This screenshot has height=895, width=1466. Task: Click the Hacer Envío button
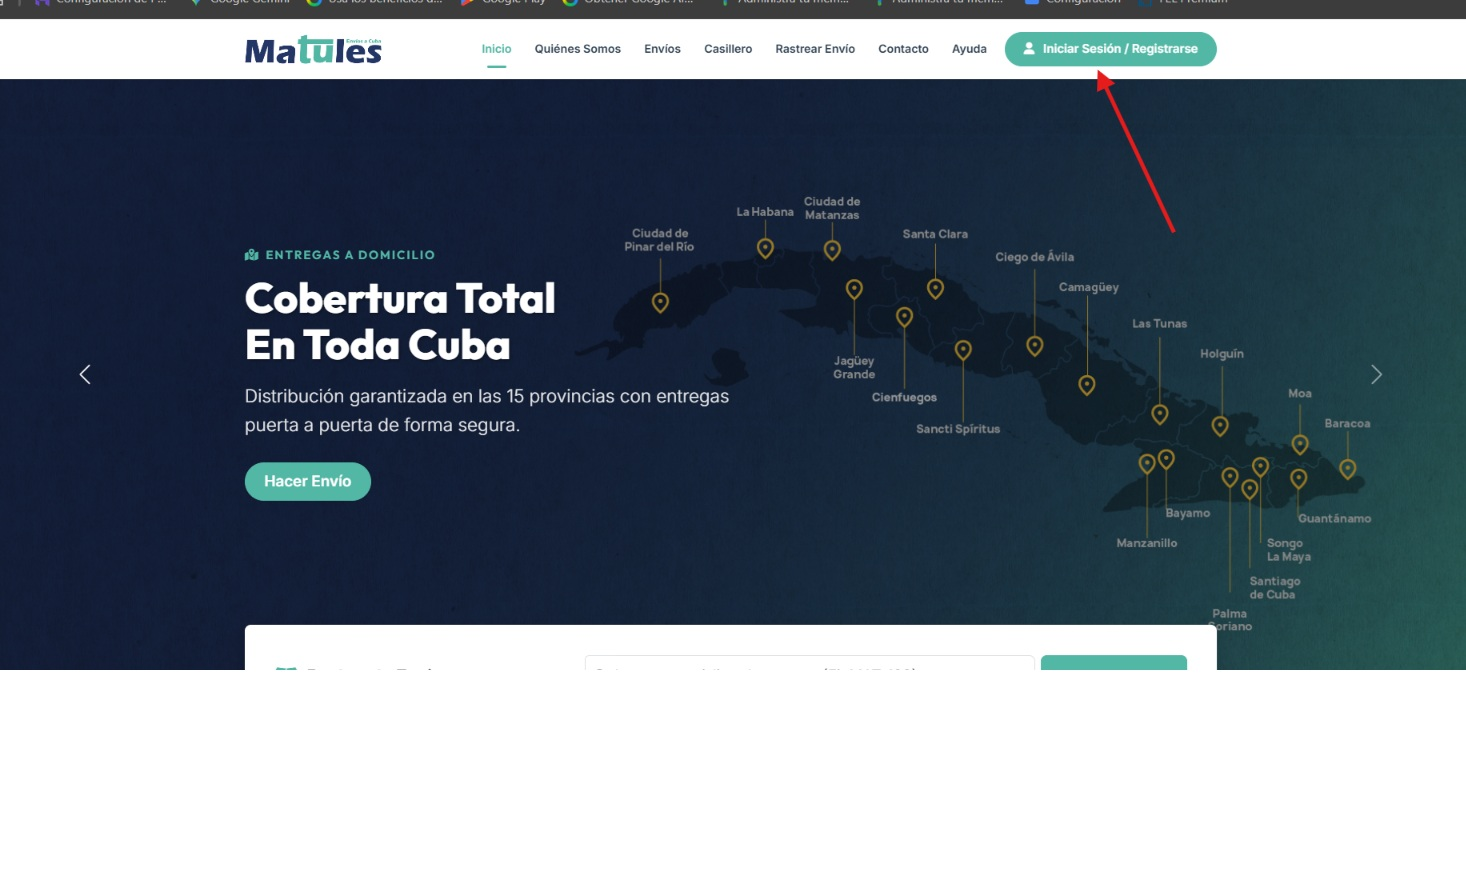tap(308, 482)
